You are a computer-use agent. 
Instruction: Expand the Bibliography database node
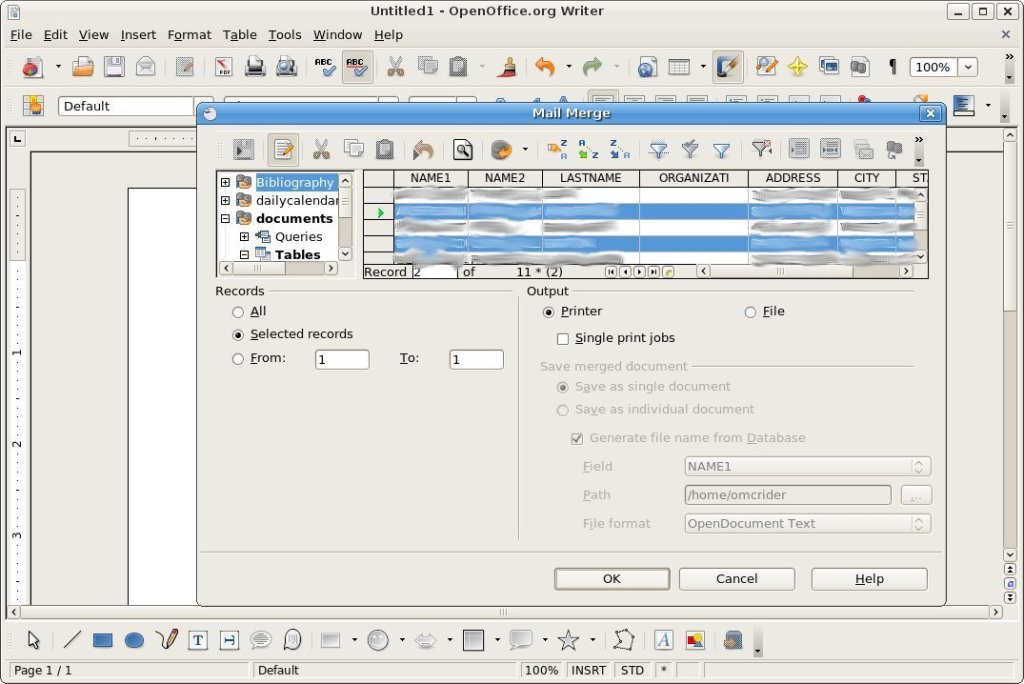point(225,182)
